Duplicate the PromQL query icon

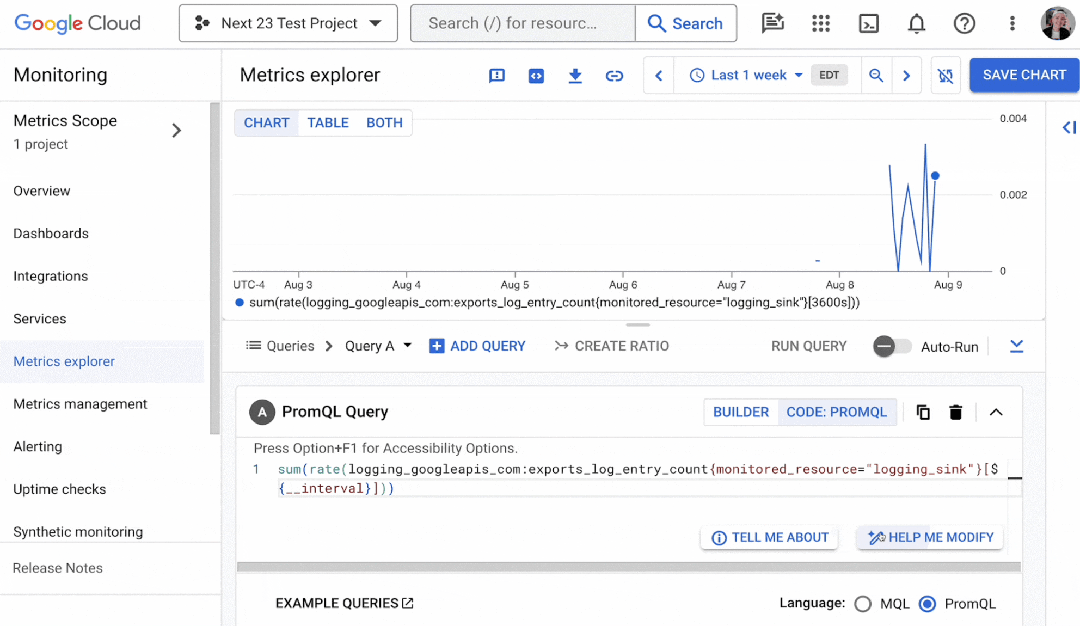coord(924,413)
